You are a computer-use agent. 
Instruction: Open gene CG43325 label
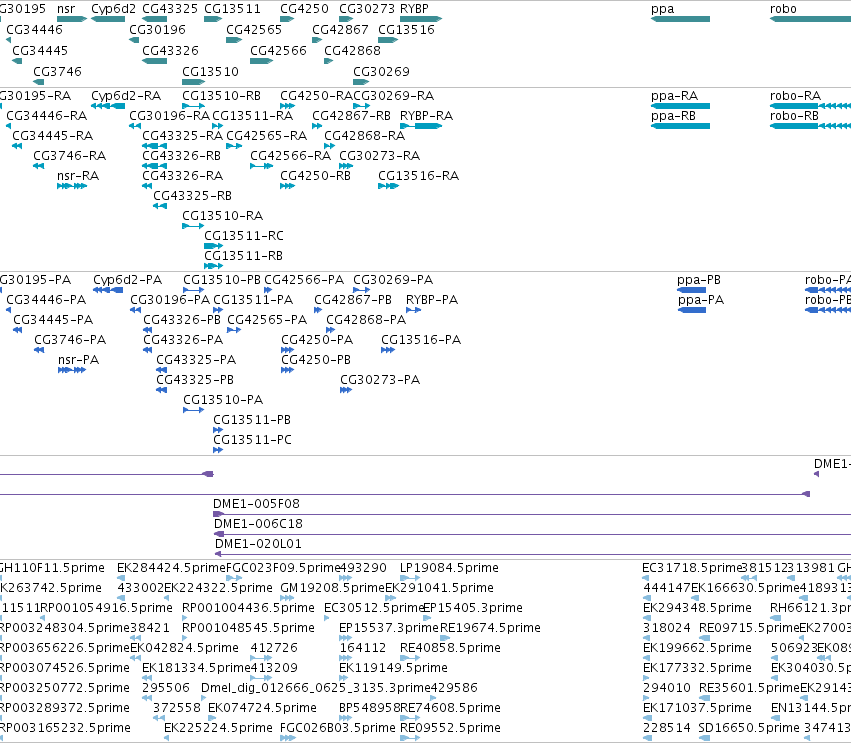[170, 9]
